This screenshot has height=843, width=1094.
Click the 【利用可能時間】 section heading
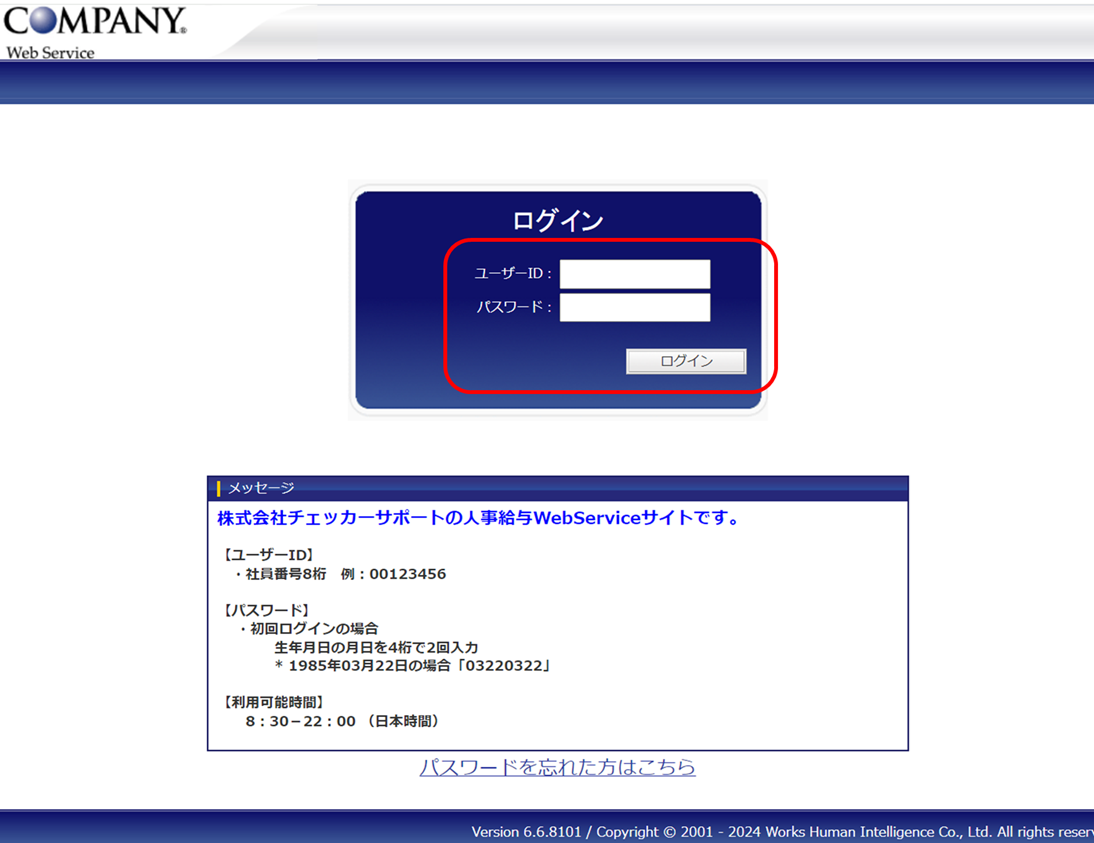tap(273, 702)
